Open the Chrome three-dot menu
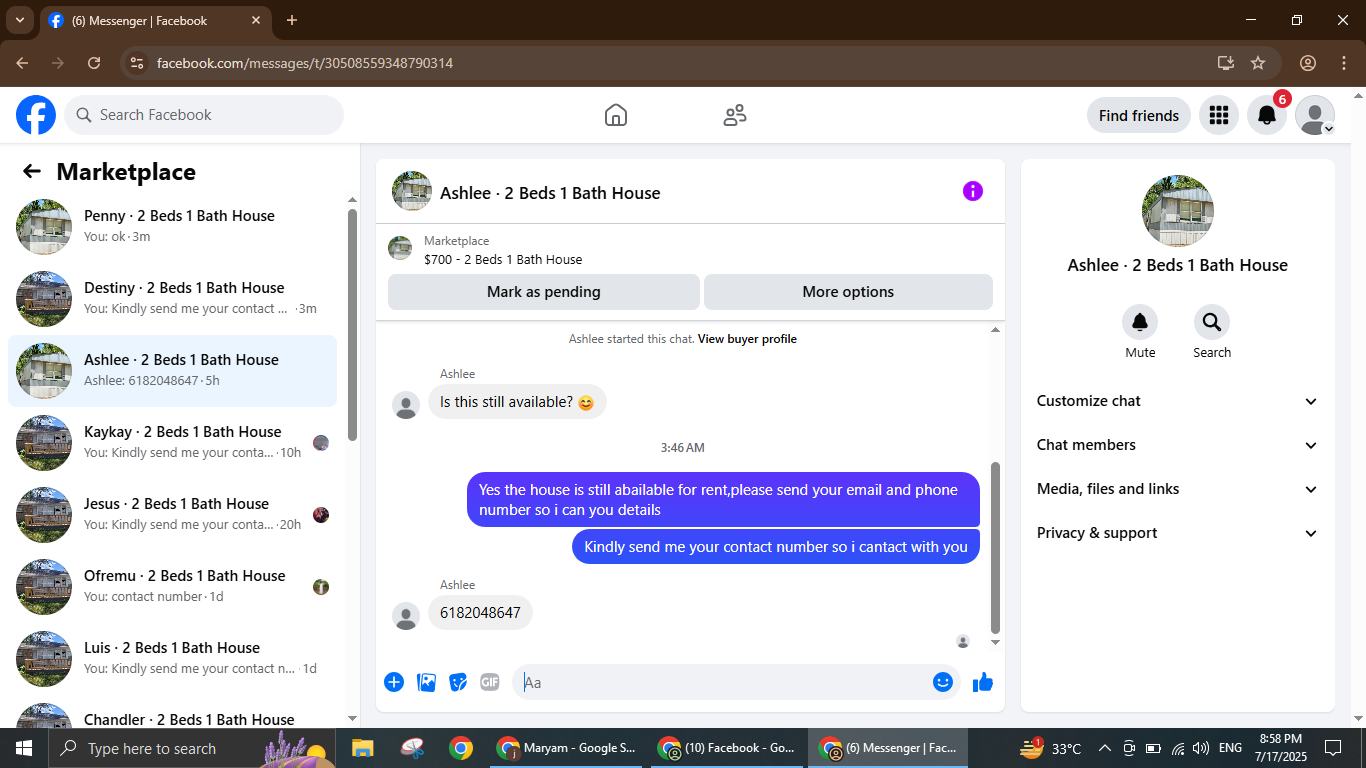The height and width of the screenshot is (768, 1366). click(x=1344, y=63)
